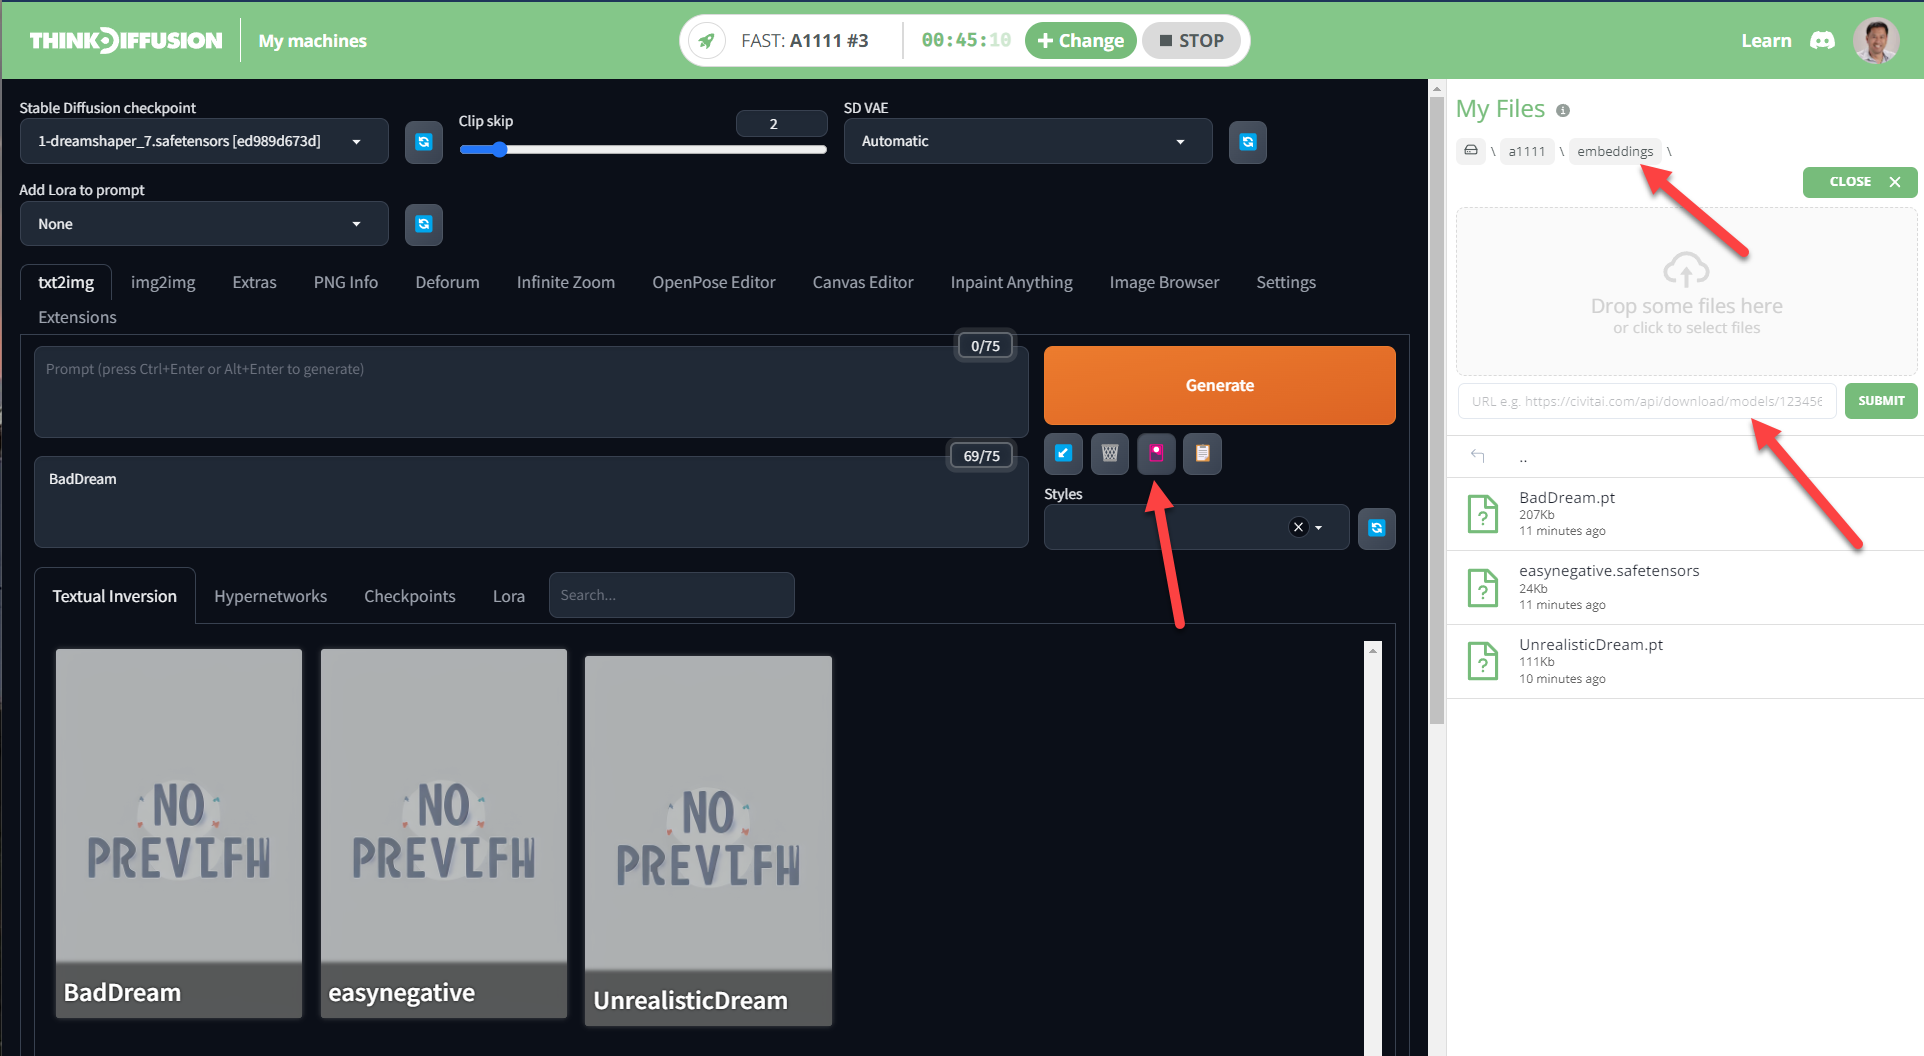Open the Extras tab

[254, 283]
